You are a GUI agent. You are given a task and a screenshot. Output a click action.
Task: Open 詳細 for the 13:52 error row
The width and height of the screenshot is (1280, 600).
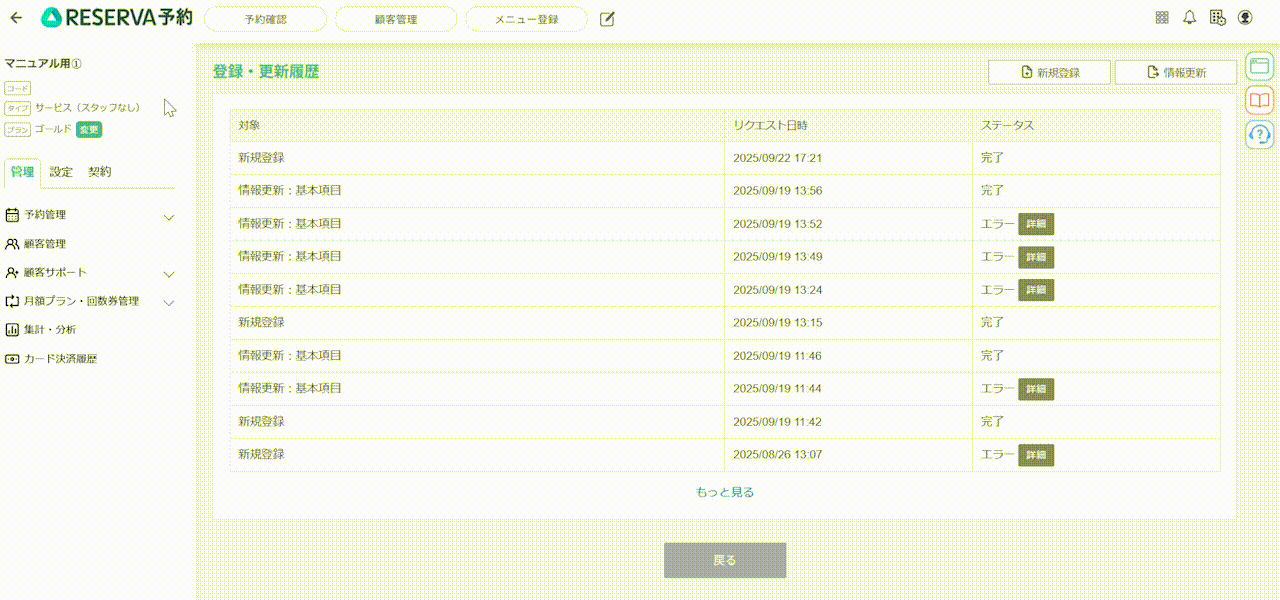point(1036,224)
